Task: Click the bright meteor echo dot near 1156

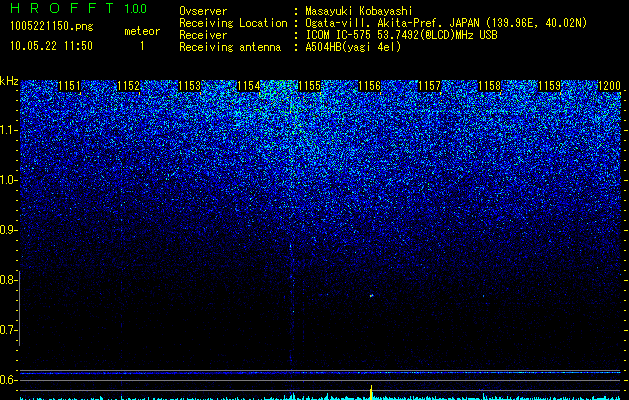Action: [371, 296]
